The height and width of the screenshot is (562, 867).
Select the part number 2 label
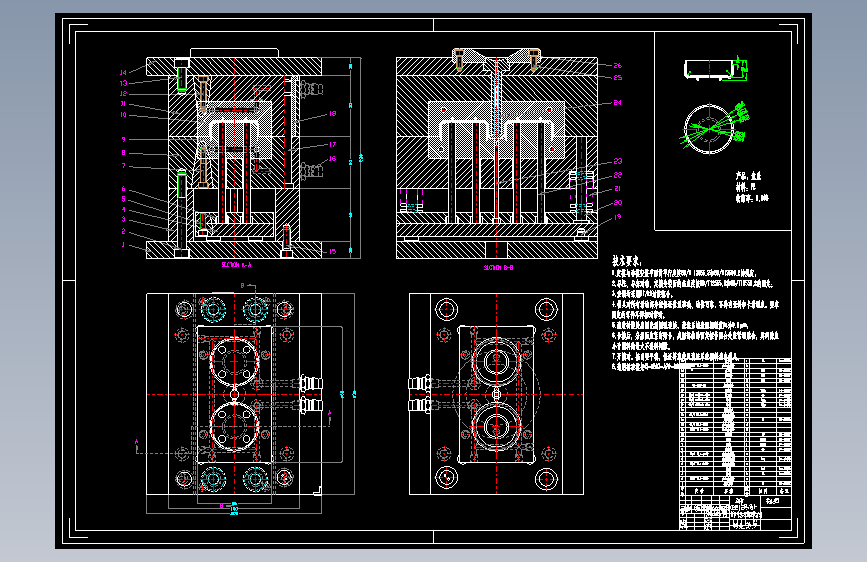123,231
